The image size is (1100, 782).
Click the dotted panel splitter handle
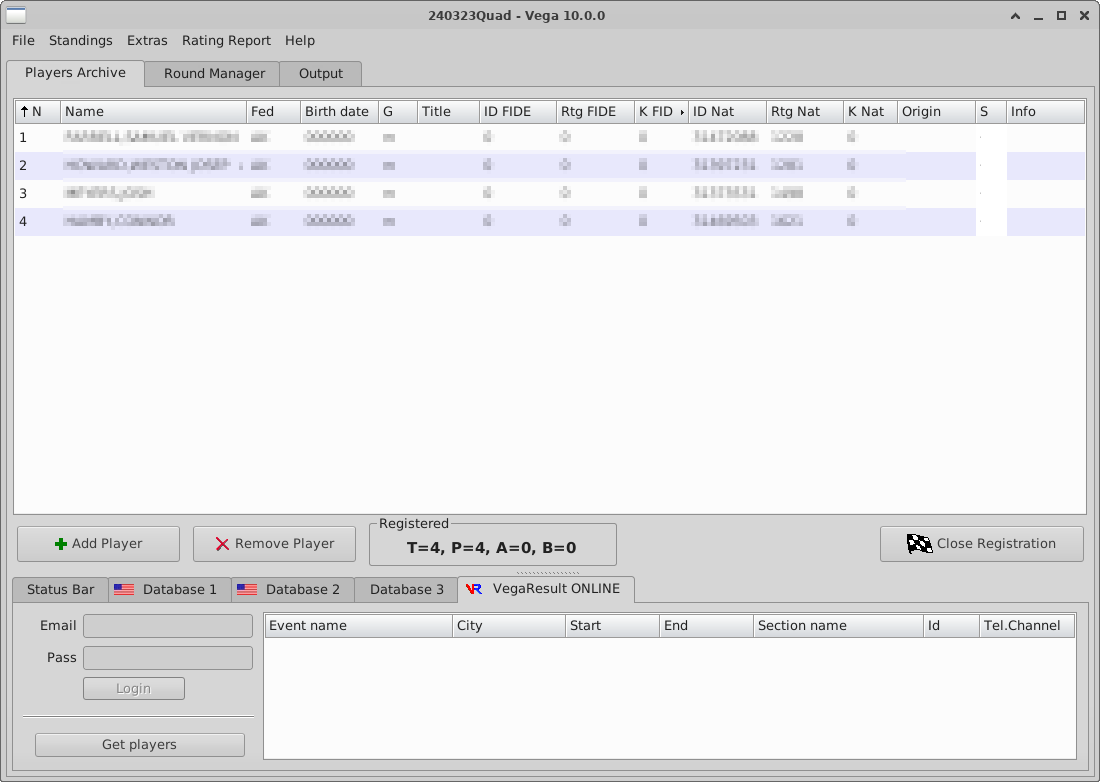click(548, 573)
